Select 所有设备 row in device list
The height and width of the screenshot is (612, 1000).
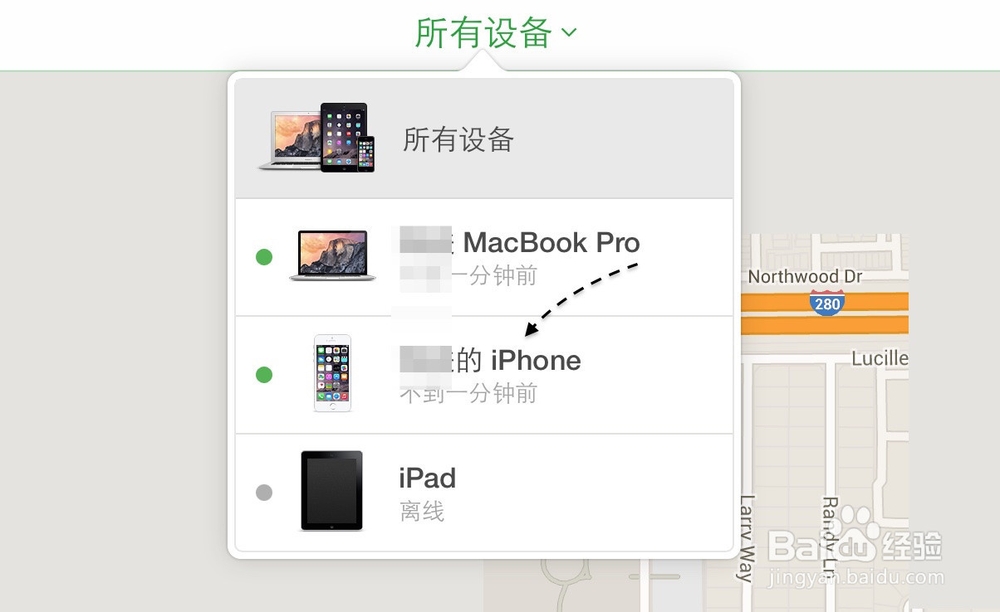pos(484,138)
